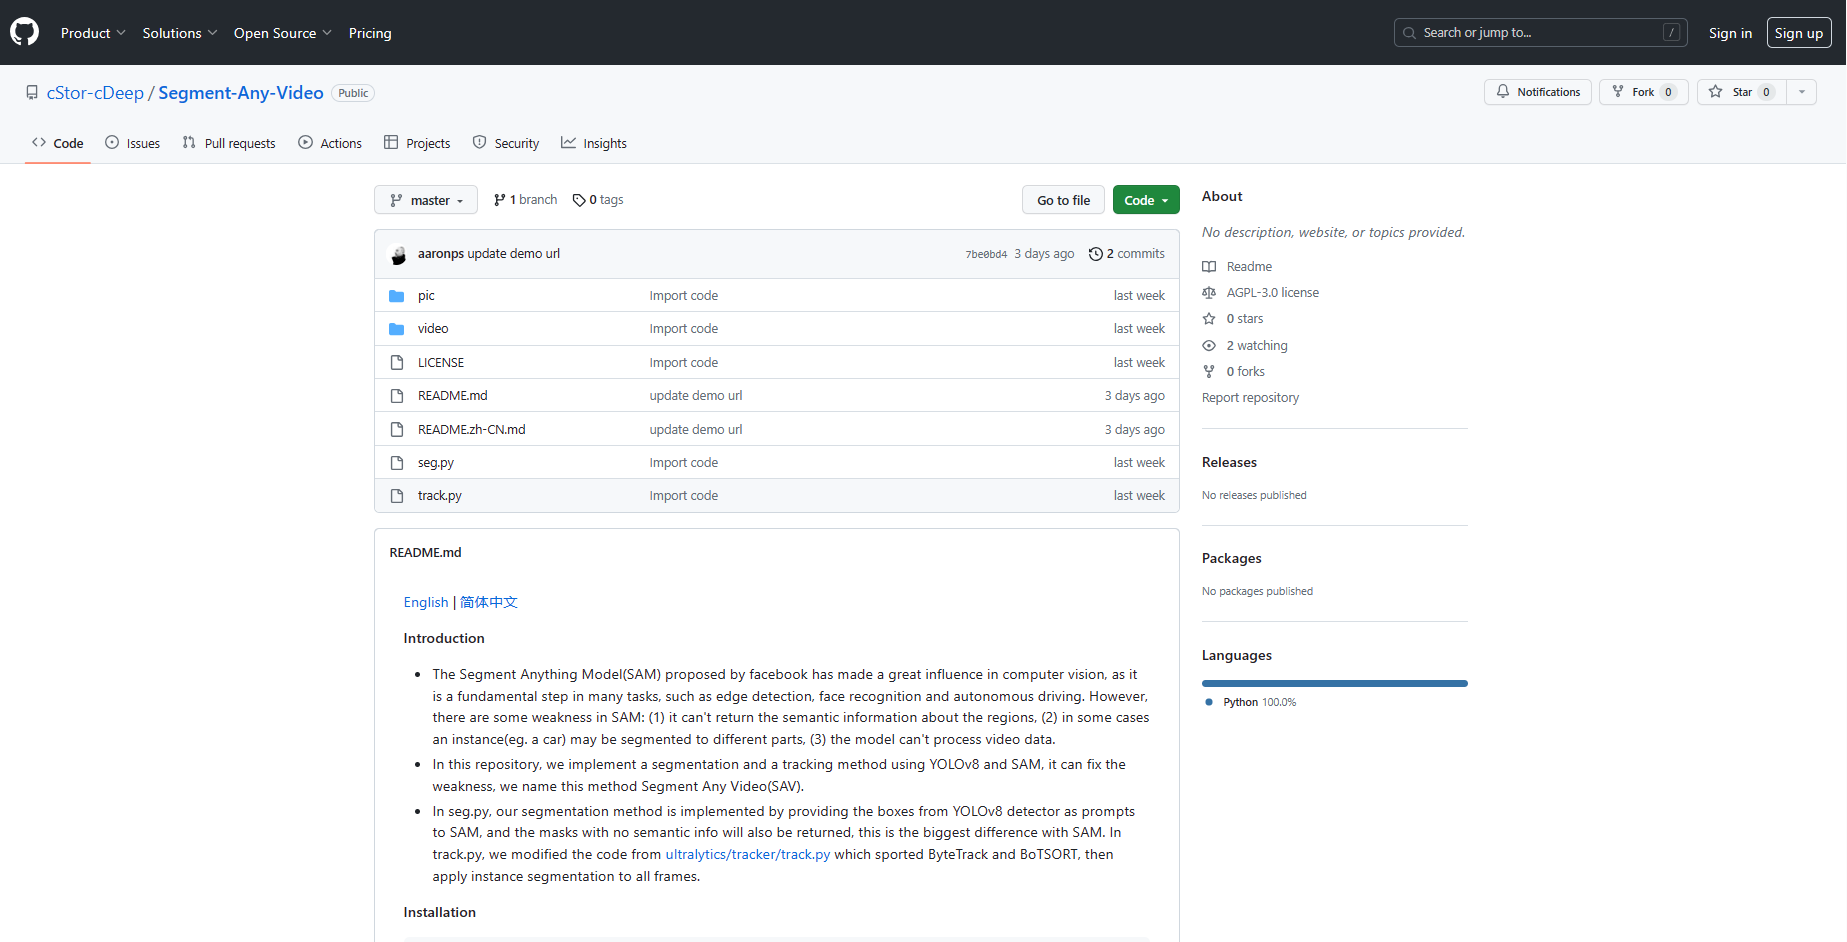Open the ultralytics/tracker/track.py link

(747, 855)
